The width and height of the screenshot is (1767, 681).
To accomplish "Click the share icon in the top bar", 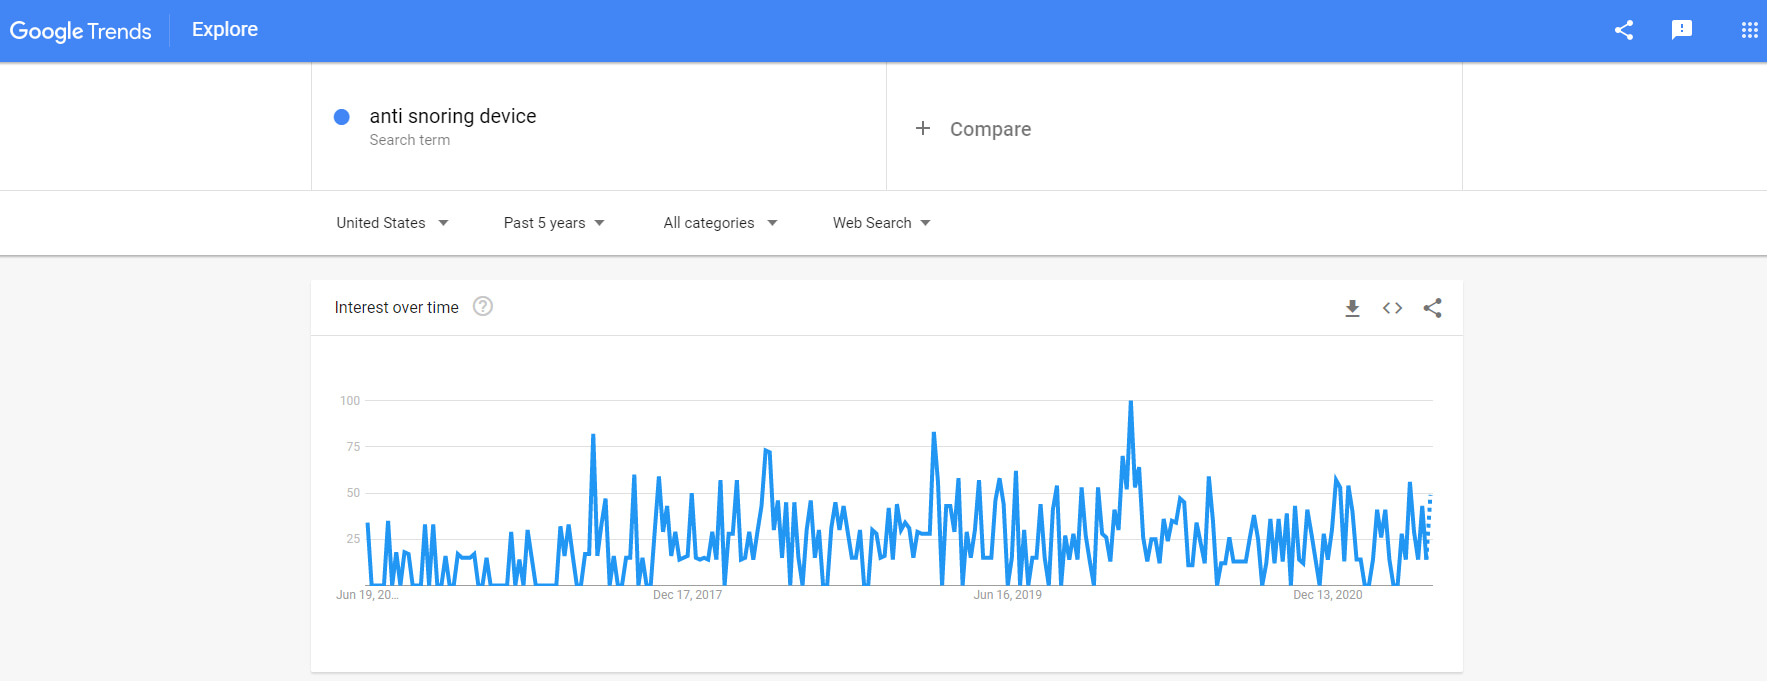I will click(x=1623, y=30).
